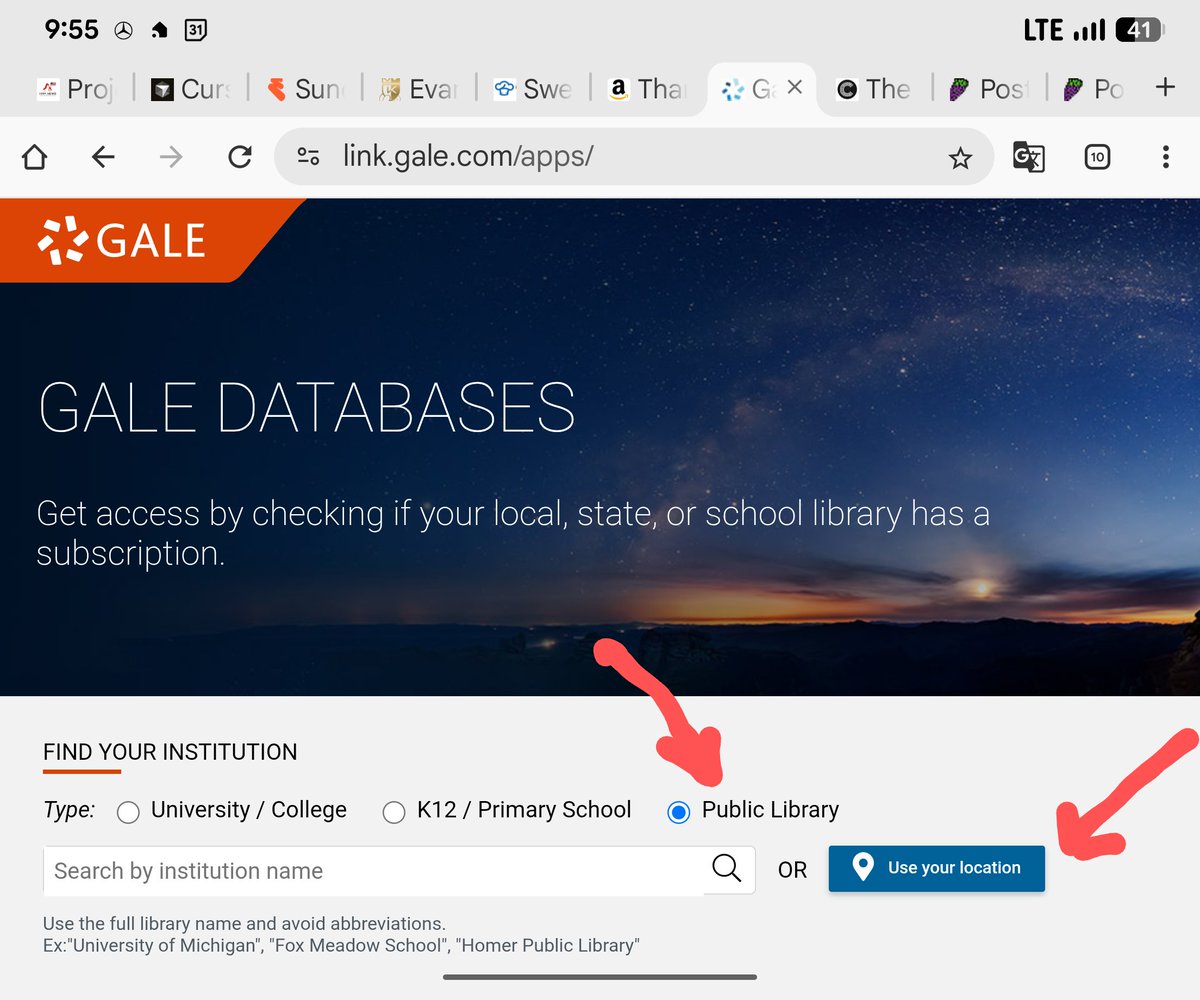Reload the Gale page
The width and height of the screenshot is (1200, 1000).
[x=239, y=157]
